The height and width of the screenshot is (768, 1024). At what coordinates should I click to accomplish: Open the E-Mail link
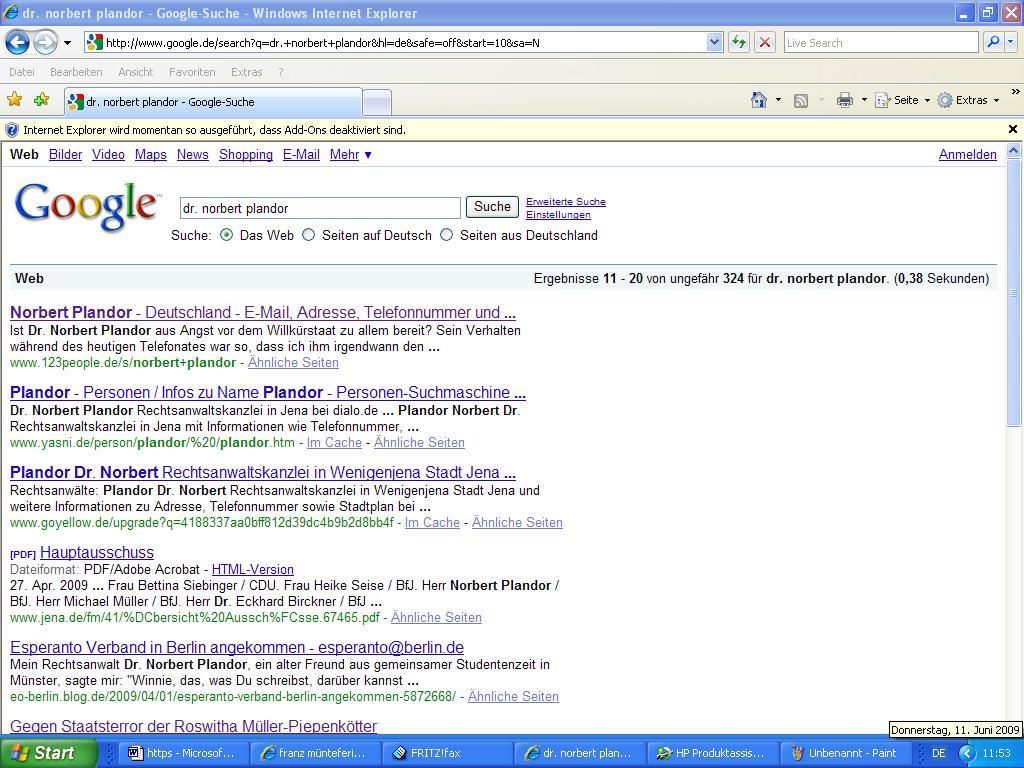click(301, 155)
